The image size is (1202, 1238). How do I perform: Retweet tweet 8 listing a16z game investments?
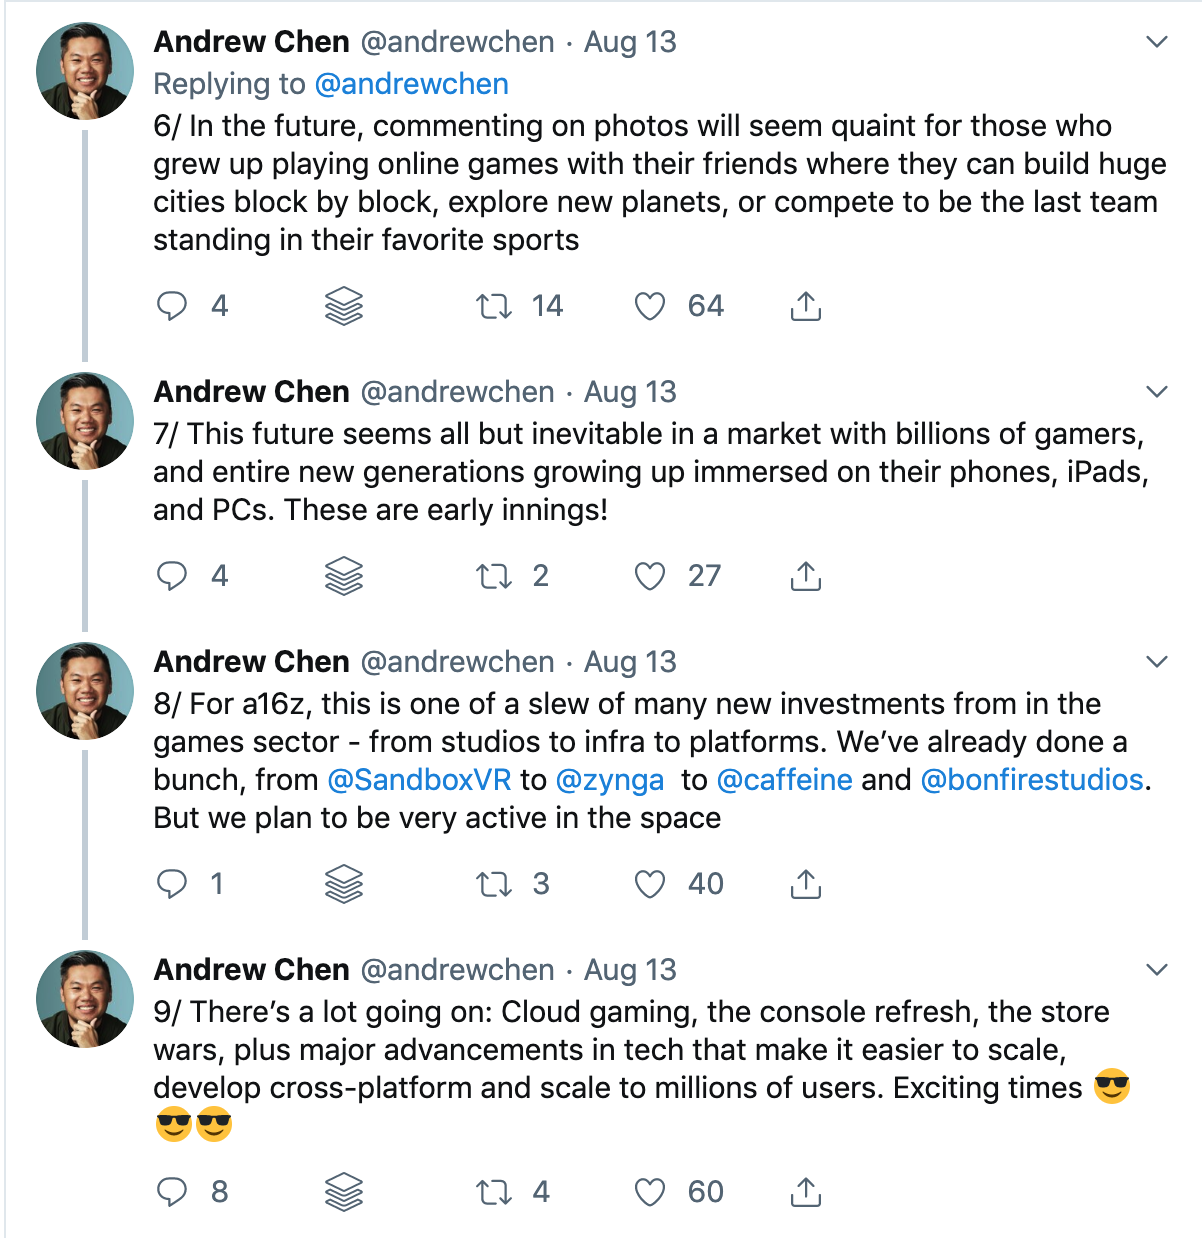point(494,884)
